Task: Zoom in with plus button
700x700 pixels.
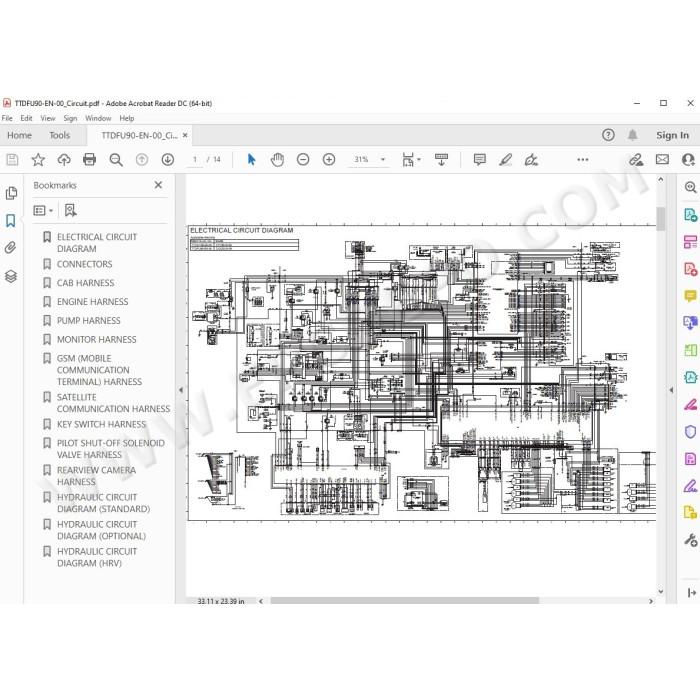Action: tap(329, 159)
